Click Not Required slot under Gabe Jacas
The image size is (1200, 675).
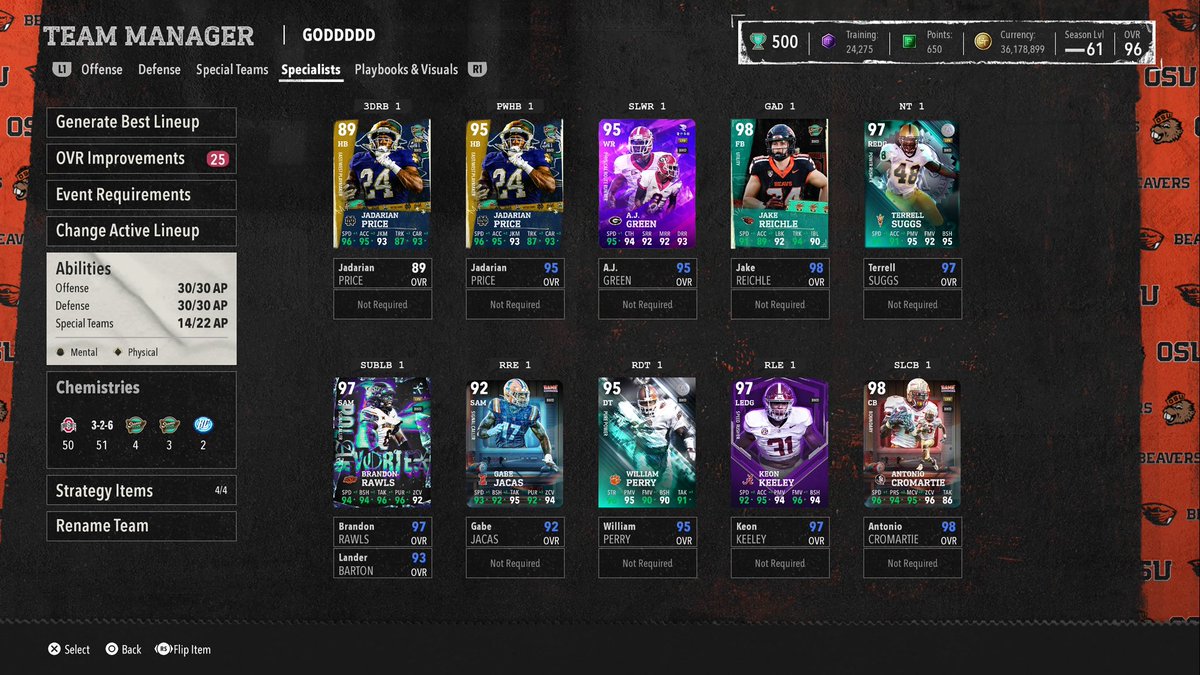[515, 564]
